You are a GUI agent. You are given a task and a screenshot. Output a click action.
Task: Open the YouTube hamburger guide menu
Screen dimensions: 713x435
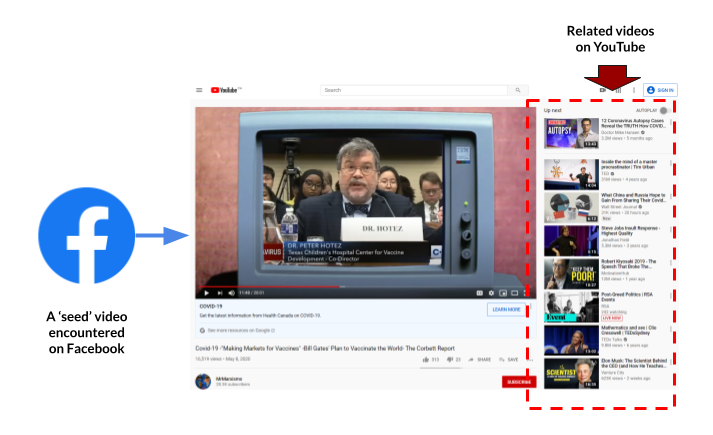point(199,90)
